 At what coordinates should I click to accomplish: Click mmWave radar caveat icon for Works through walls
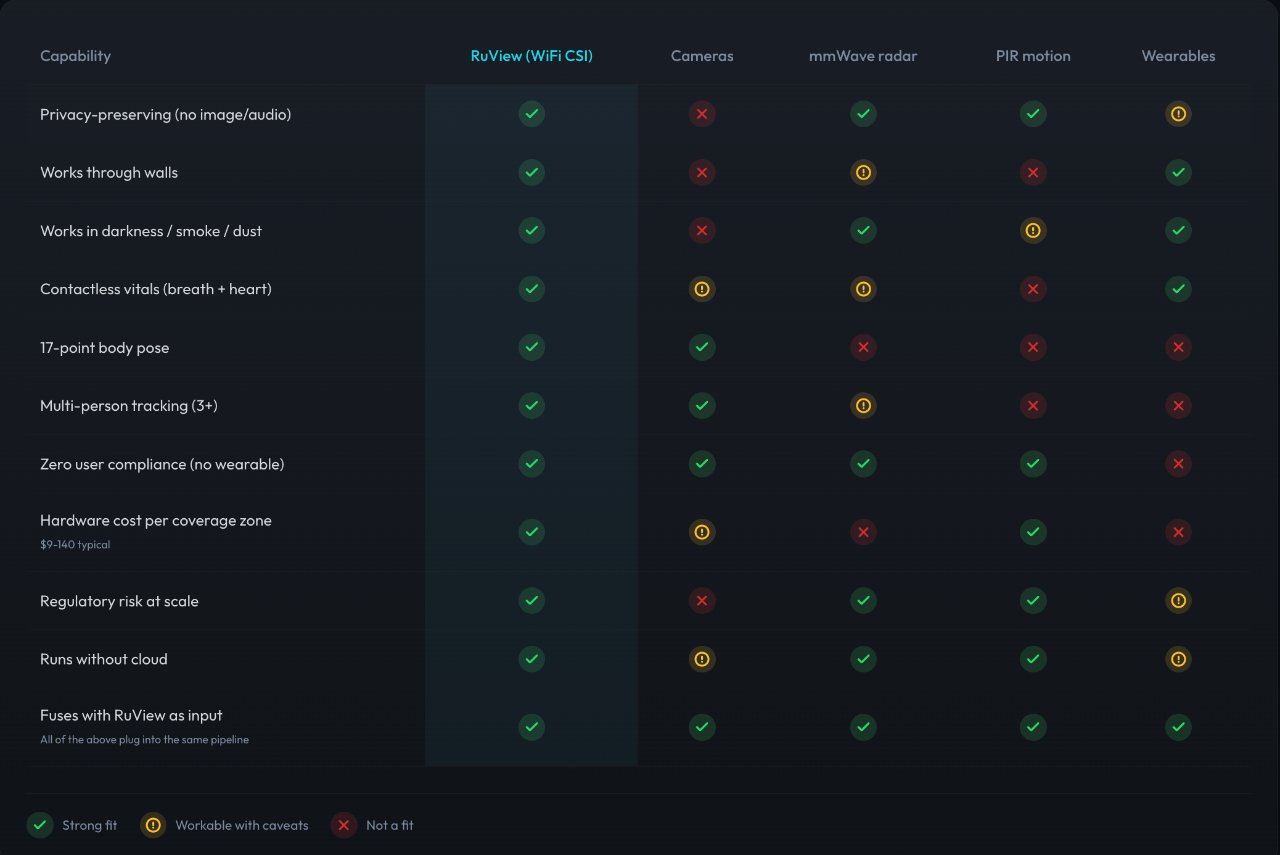(x=863, y=173)
